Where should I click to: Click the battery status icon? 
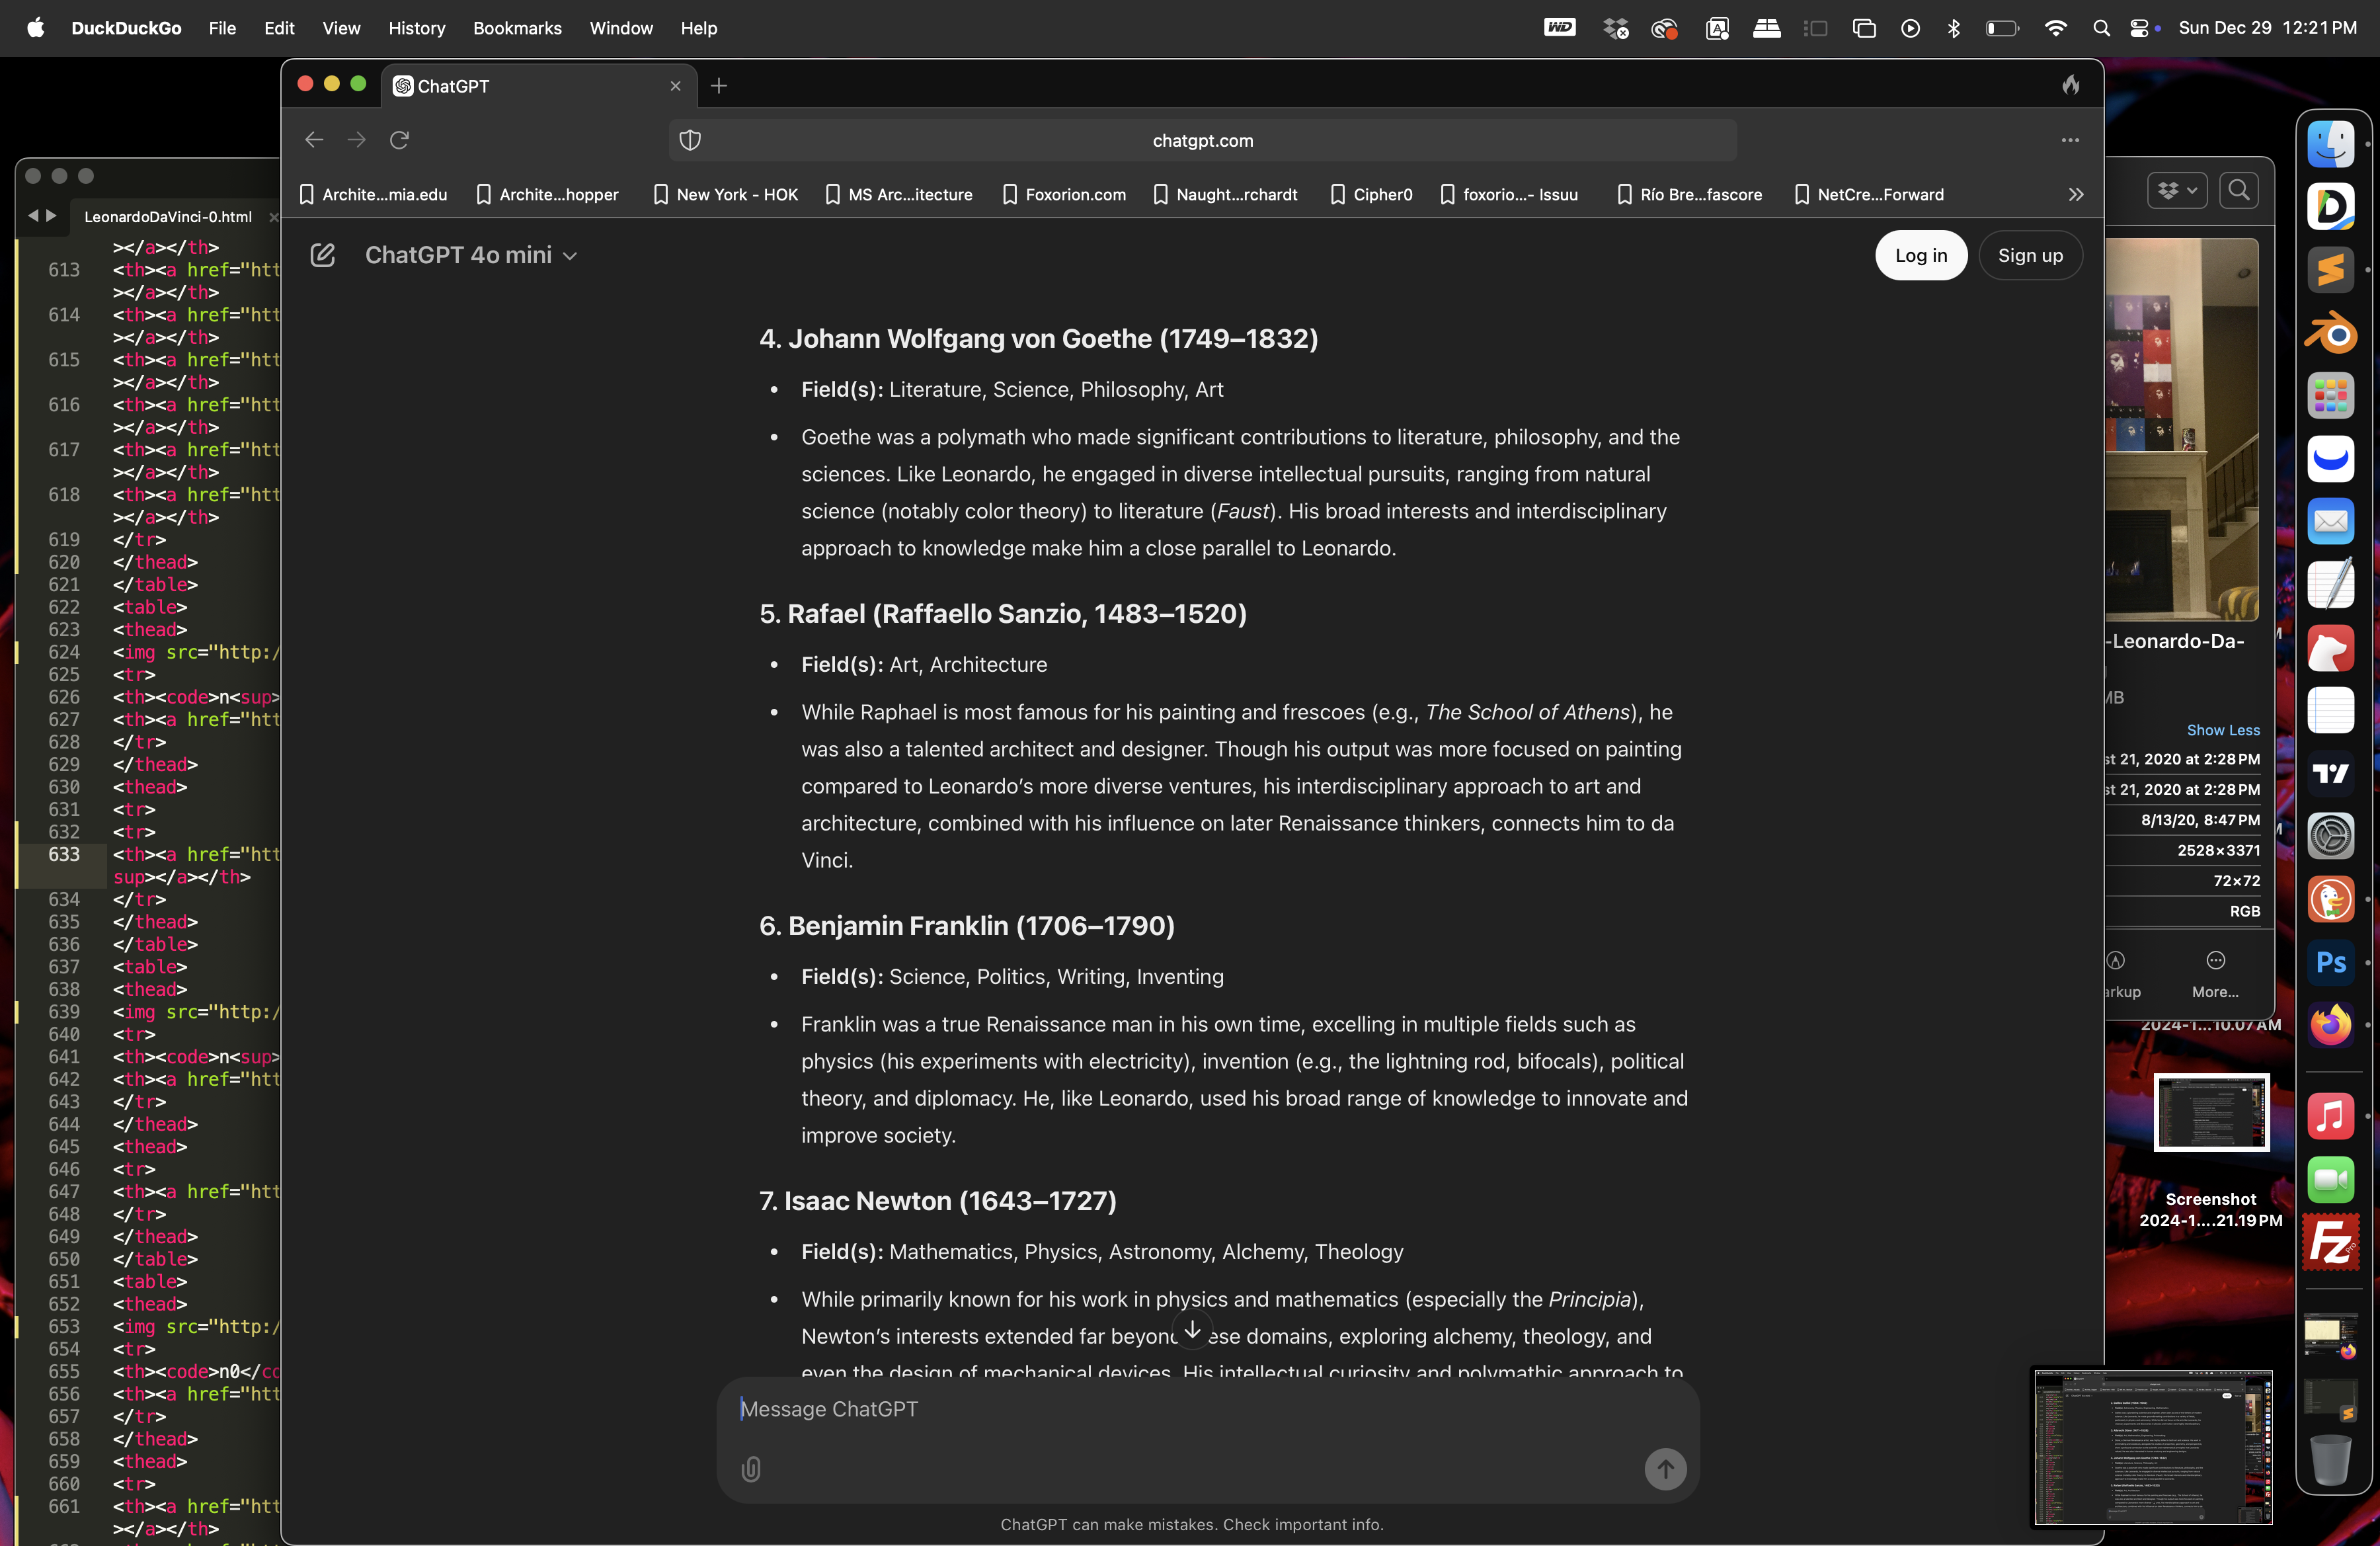click(2002, 28)
